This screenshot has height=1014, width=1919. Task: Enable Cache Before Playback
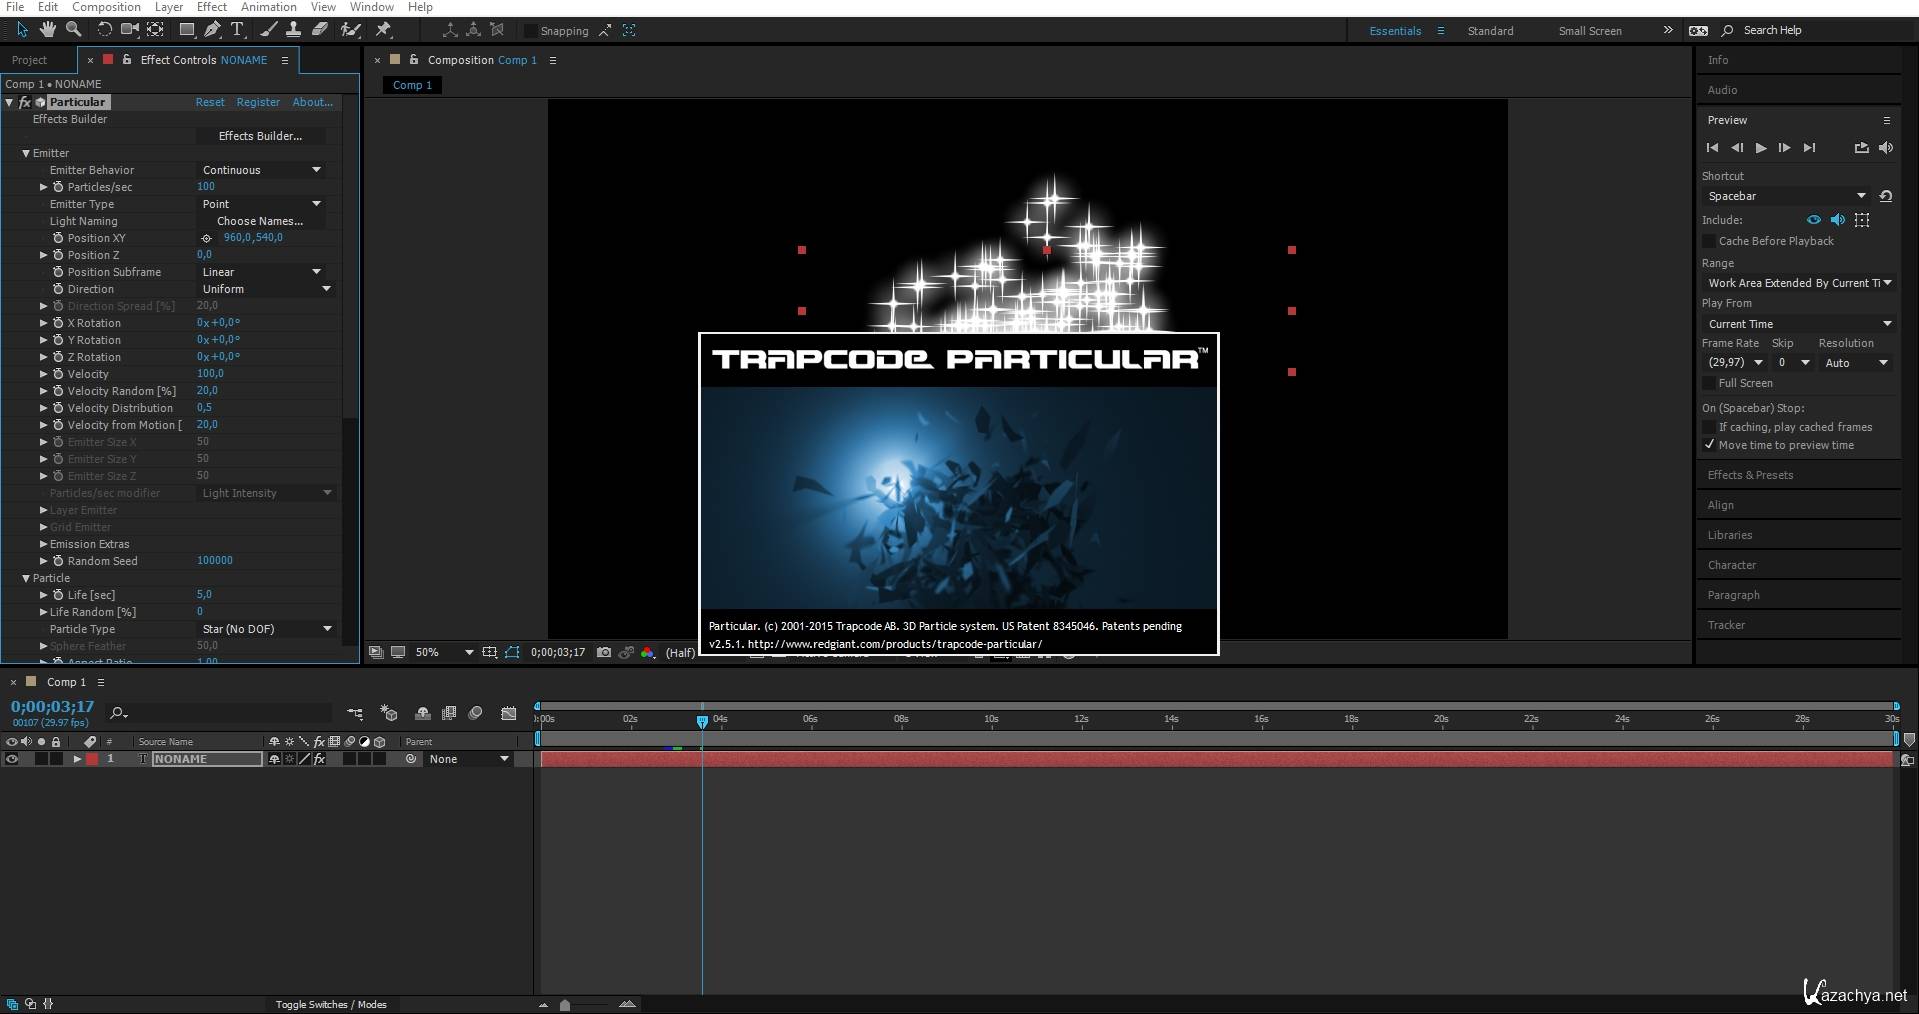pos(1709,241)
